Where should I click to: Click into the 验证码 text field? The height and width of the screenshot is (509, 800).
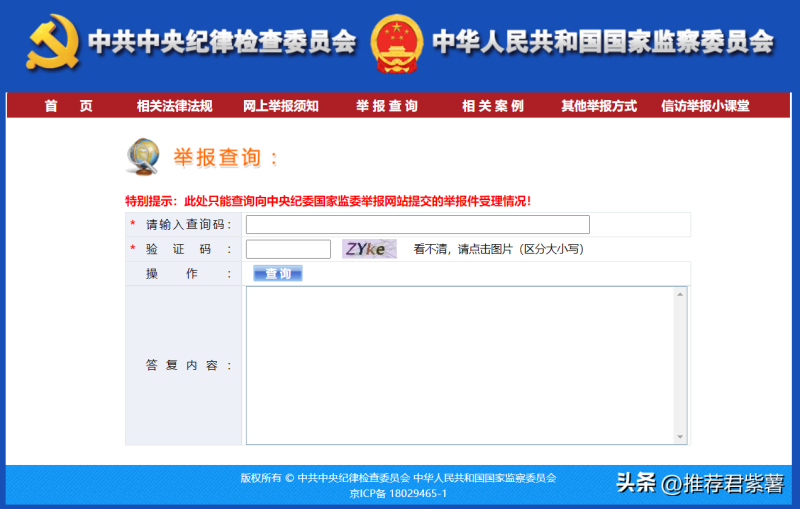[x=288, y=249]
